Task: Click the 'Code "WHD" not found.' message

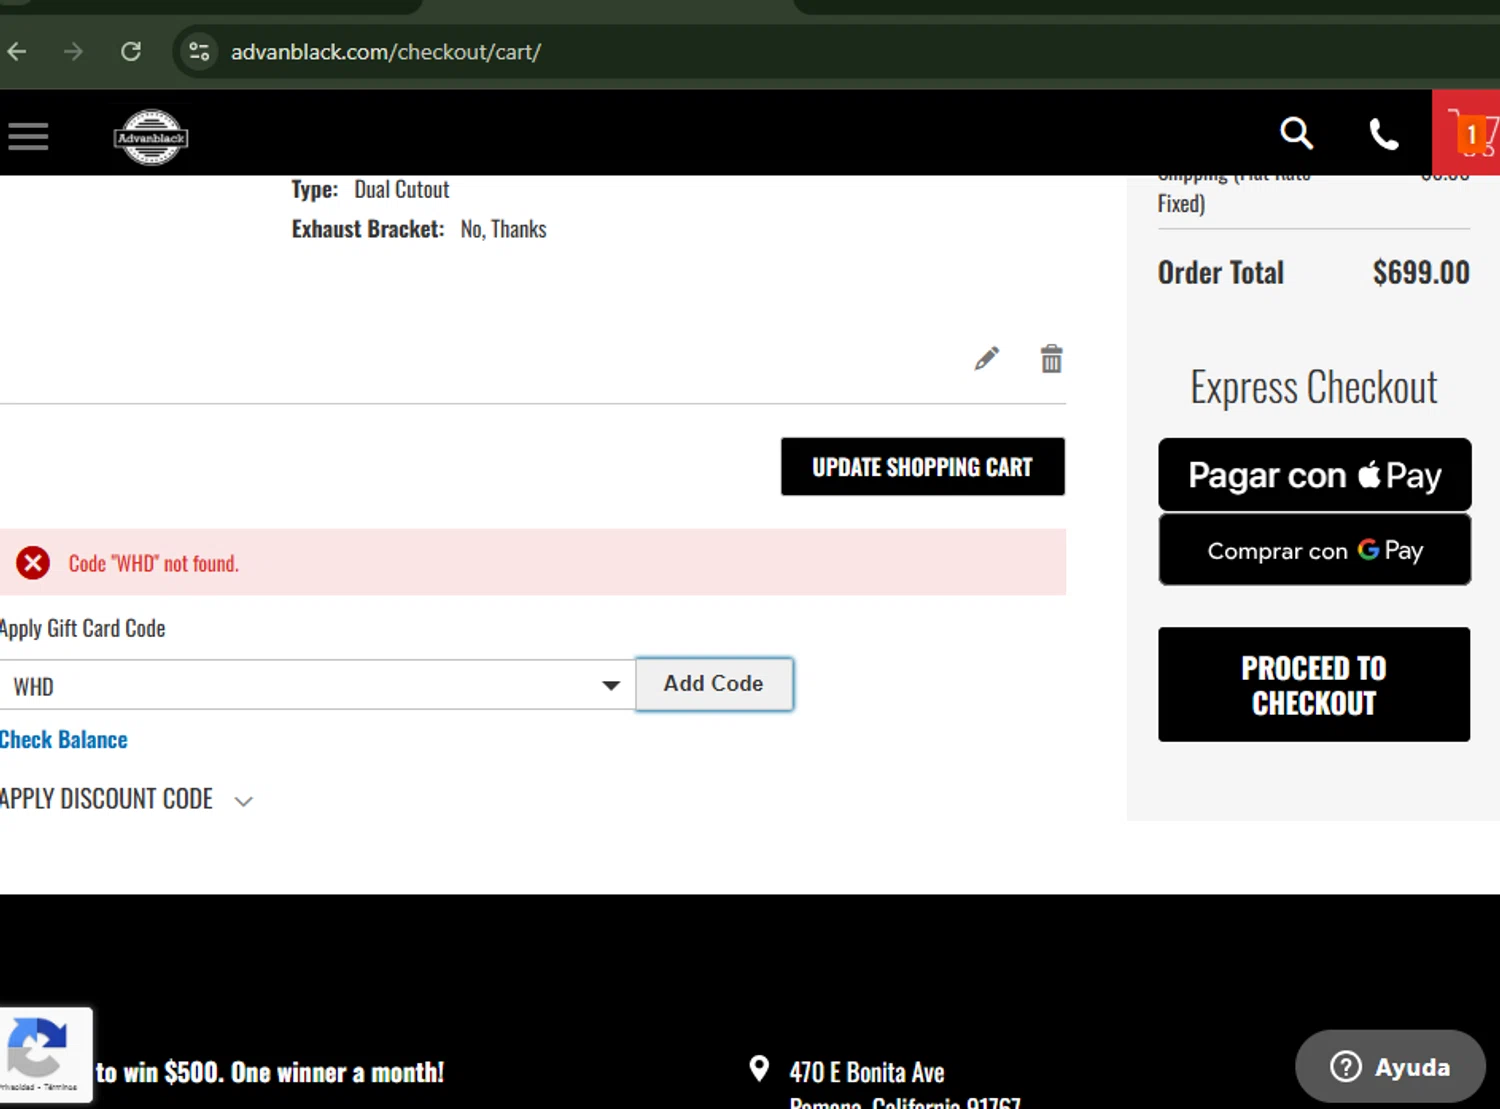Action: click(154, 564)
